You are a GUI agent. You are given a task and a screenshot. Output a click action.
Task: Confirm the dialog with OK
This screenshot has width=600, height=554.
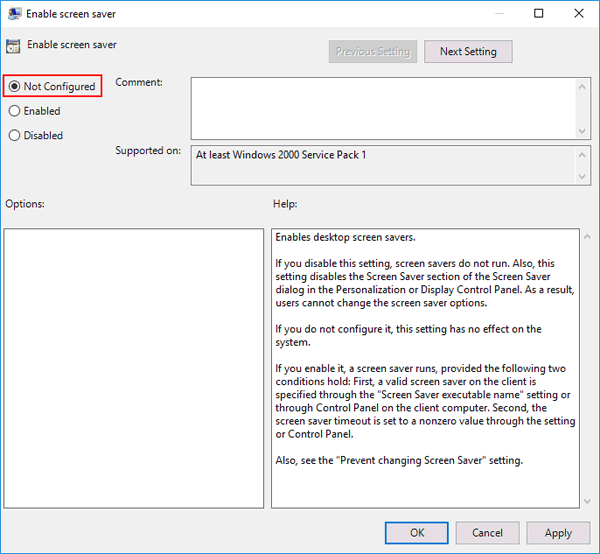coord(417,533)
